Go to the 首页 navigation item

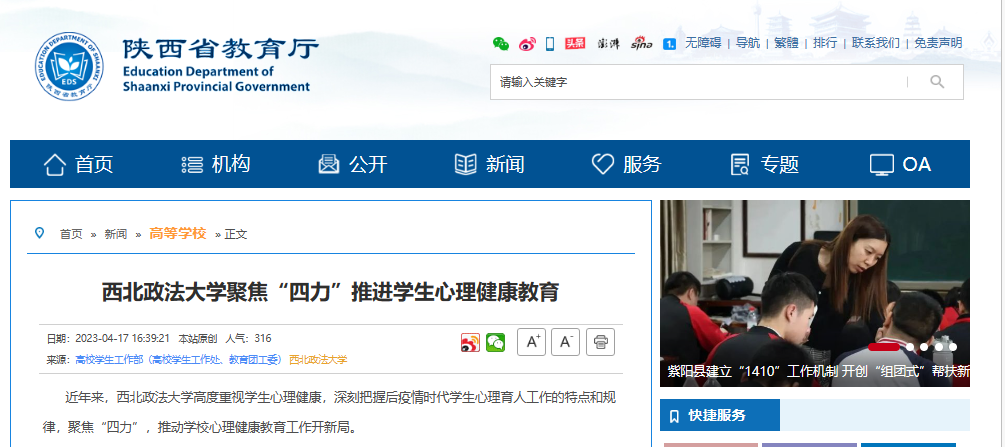[78, 165]
